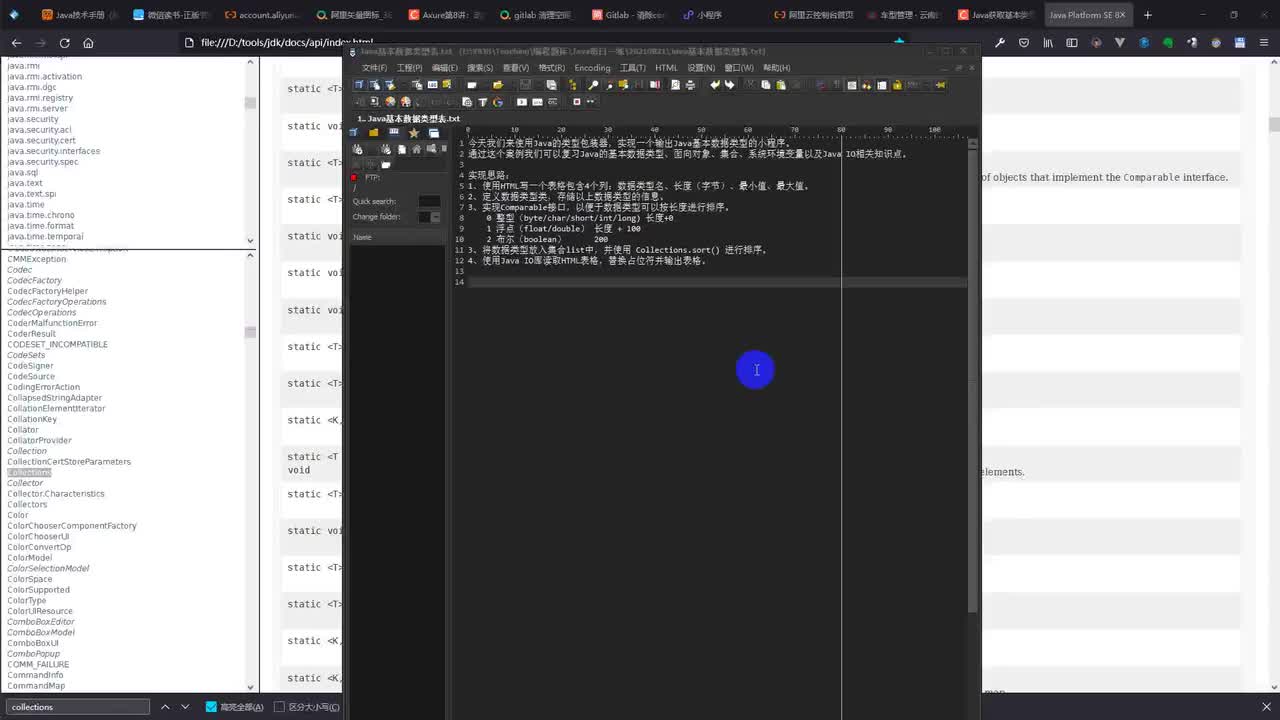Click the printer icon in the EditPlus toolbar

(690, 85)
